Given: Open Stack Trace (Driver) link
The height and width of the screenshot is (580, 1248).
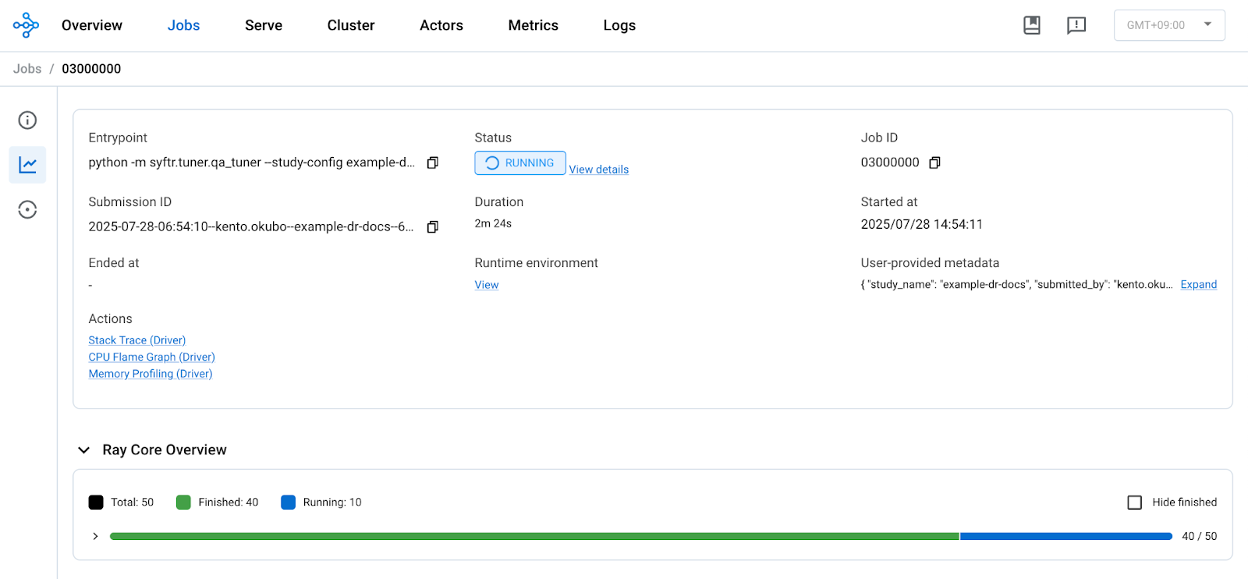Looking at the screenshot, I should pos(136,340).
